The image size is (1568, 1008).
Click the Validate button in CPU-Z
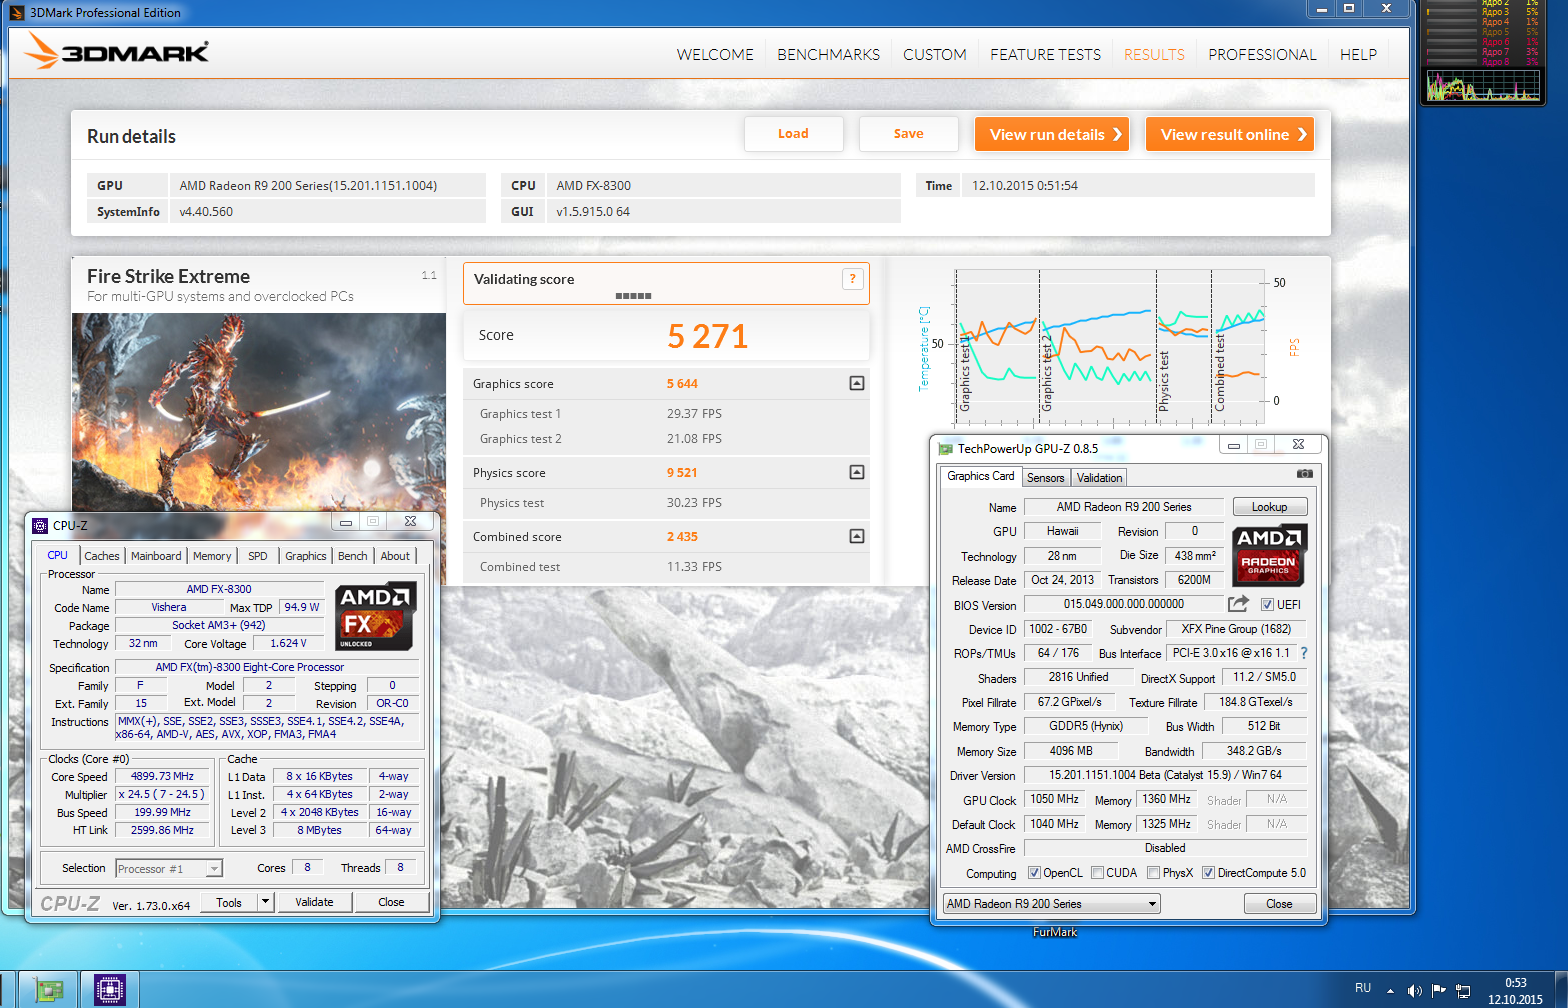click(x=314, y=902)
